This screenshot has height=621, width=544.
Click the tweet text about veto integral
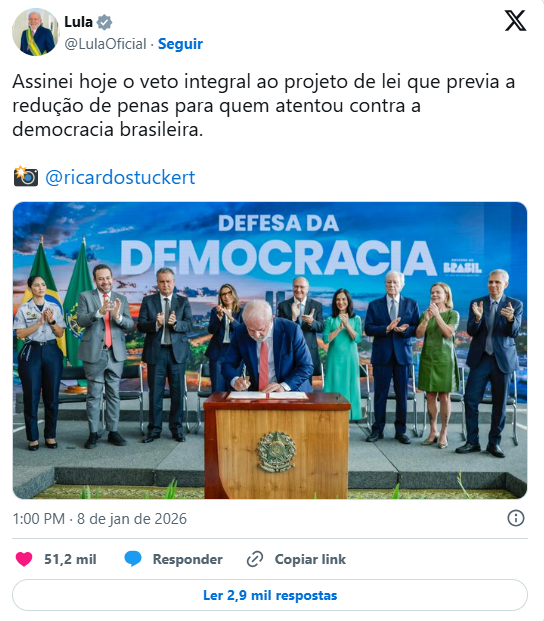click(263, 105)
